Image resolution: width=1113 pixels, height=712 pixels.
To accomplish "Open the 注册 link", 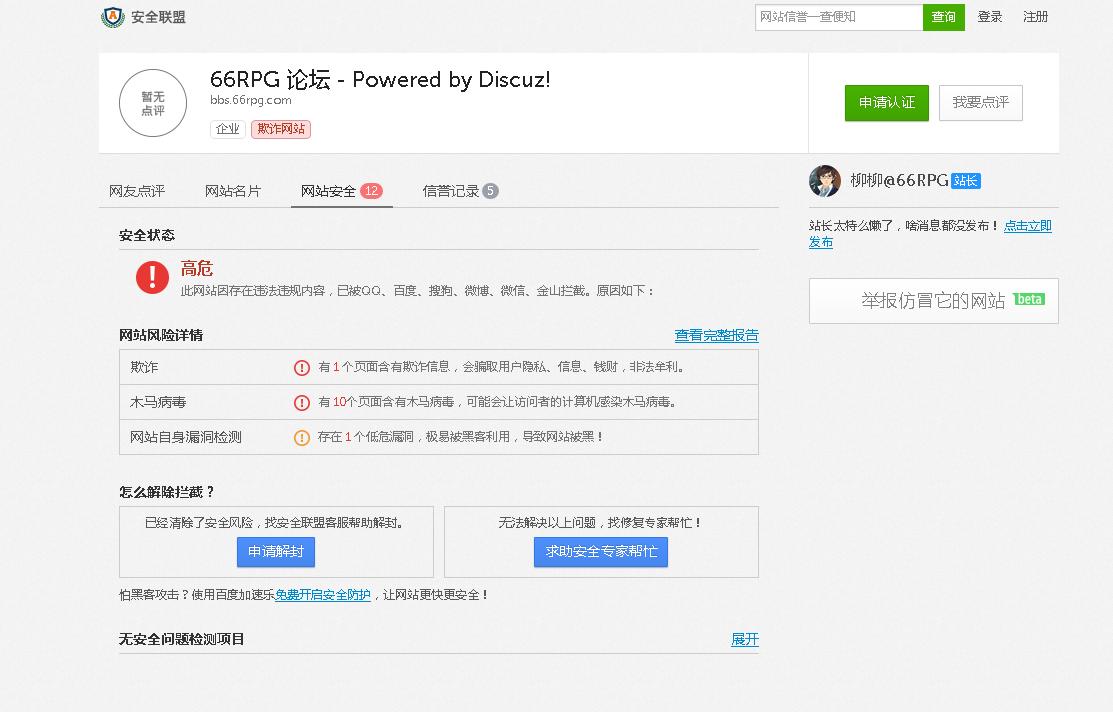I will [x=1035, y=17].
